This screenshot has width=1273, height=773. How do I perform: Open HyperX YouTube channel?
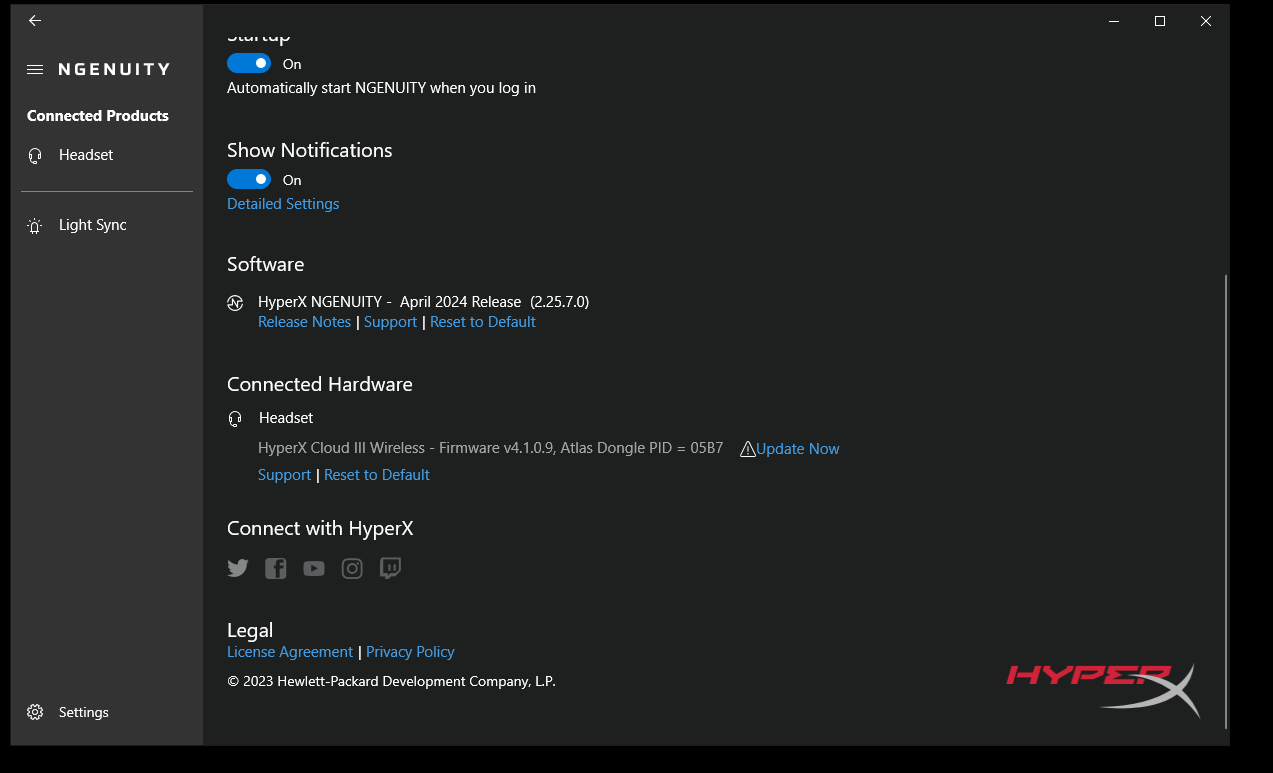point(314,568)
